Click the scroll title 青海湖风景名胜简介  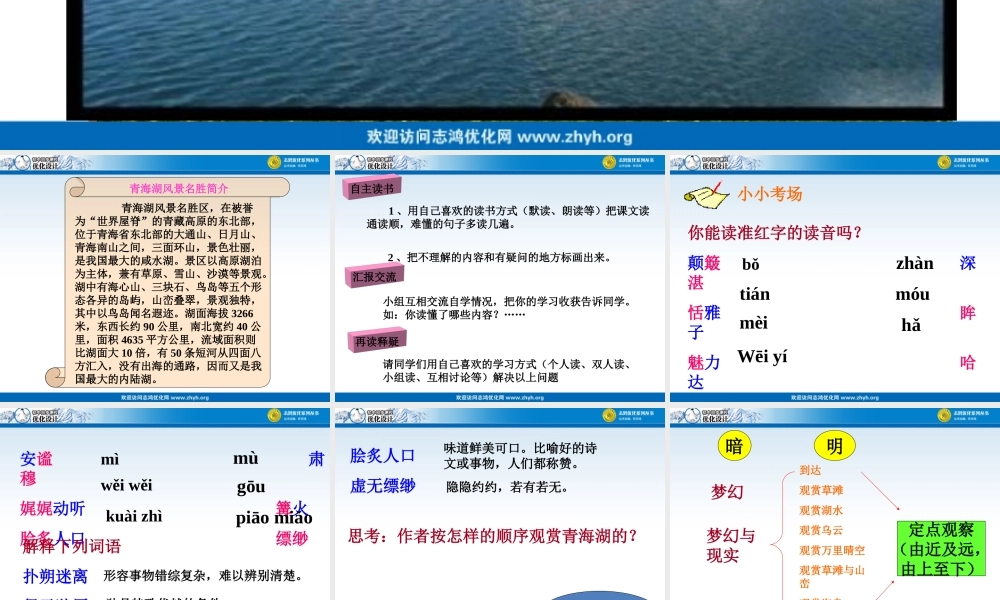[179, 188]
